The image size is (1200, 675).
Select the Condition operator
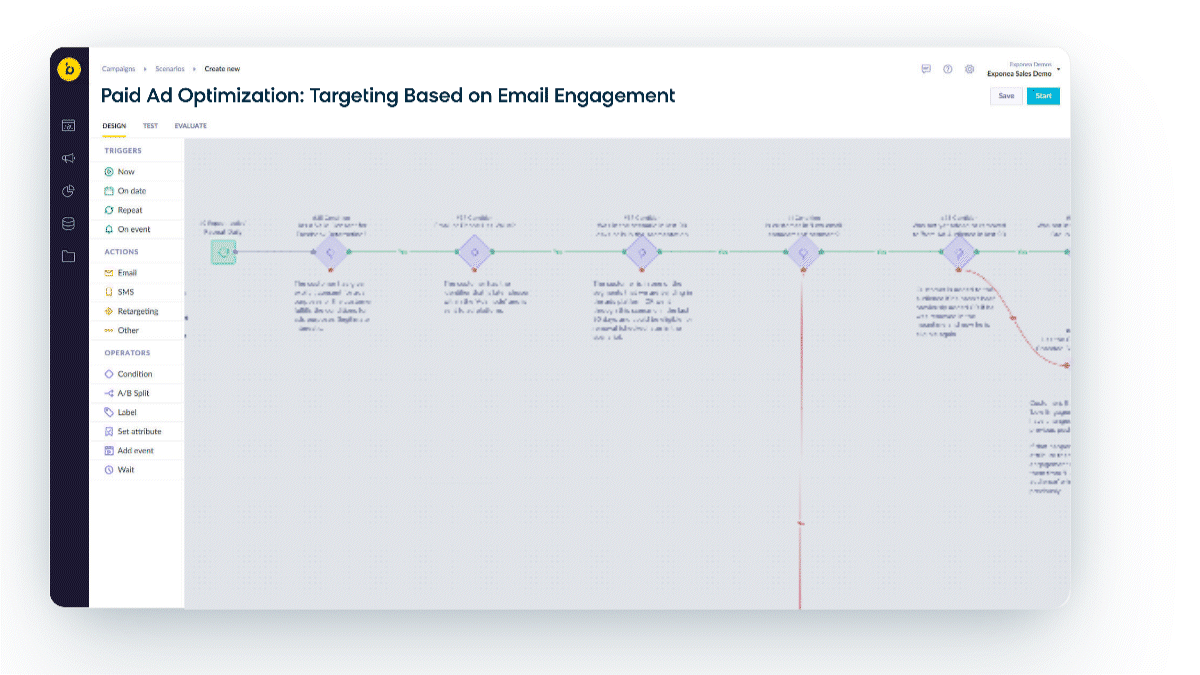(x=136, y=374)
